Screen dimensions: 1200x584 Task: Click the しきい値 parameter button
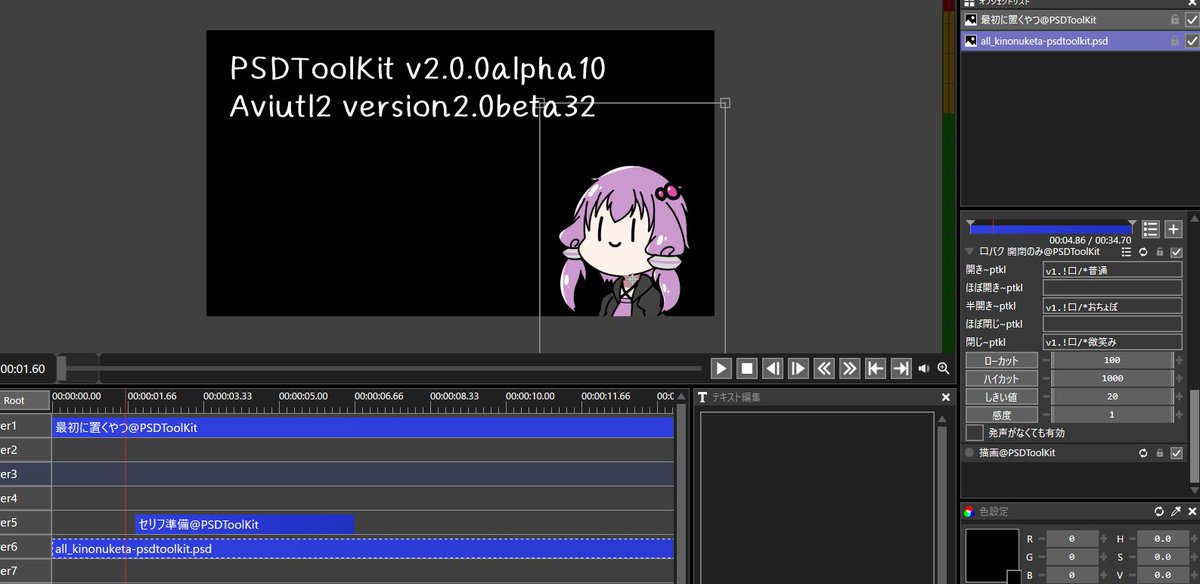pos(1001,396)
